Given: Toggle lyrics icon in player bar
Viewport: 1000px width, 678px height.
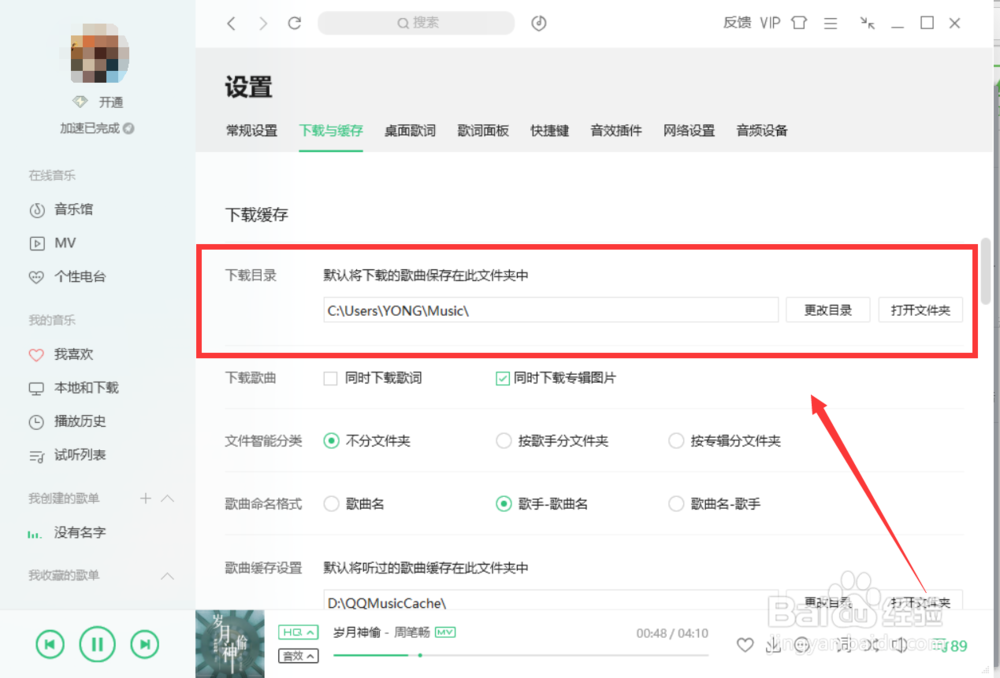Looking at the screenshot, I should pyautogui.click(x=844, y=645).
